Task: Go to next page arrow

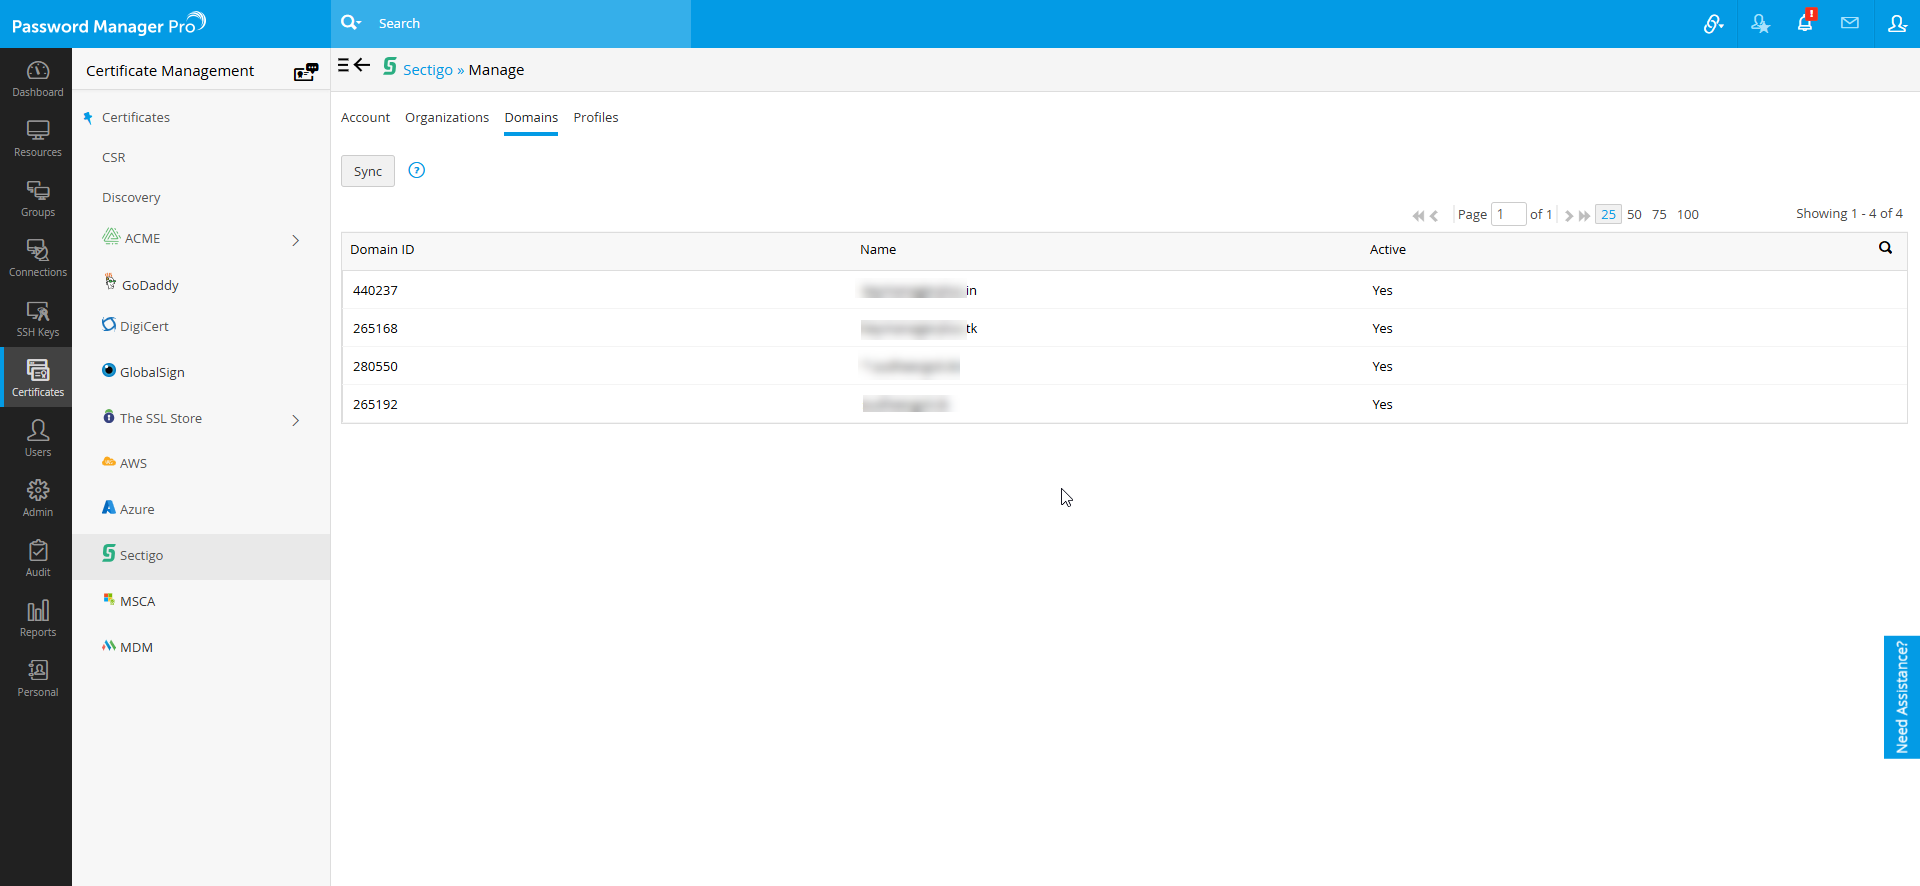Action: point(1569,215)
